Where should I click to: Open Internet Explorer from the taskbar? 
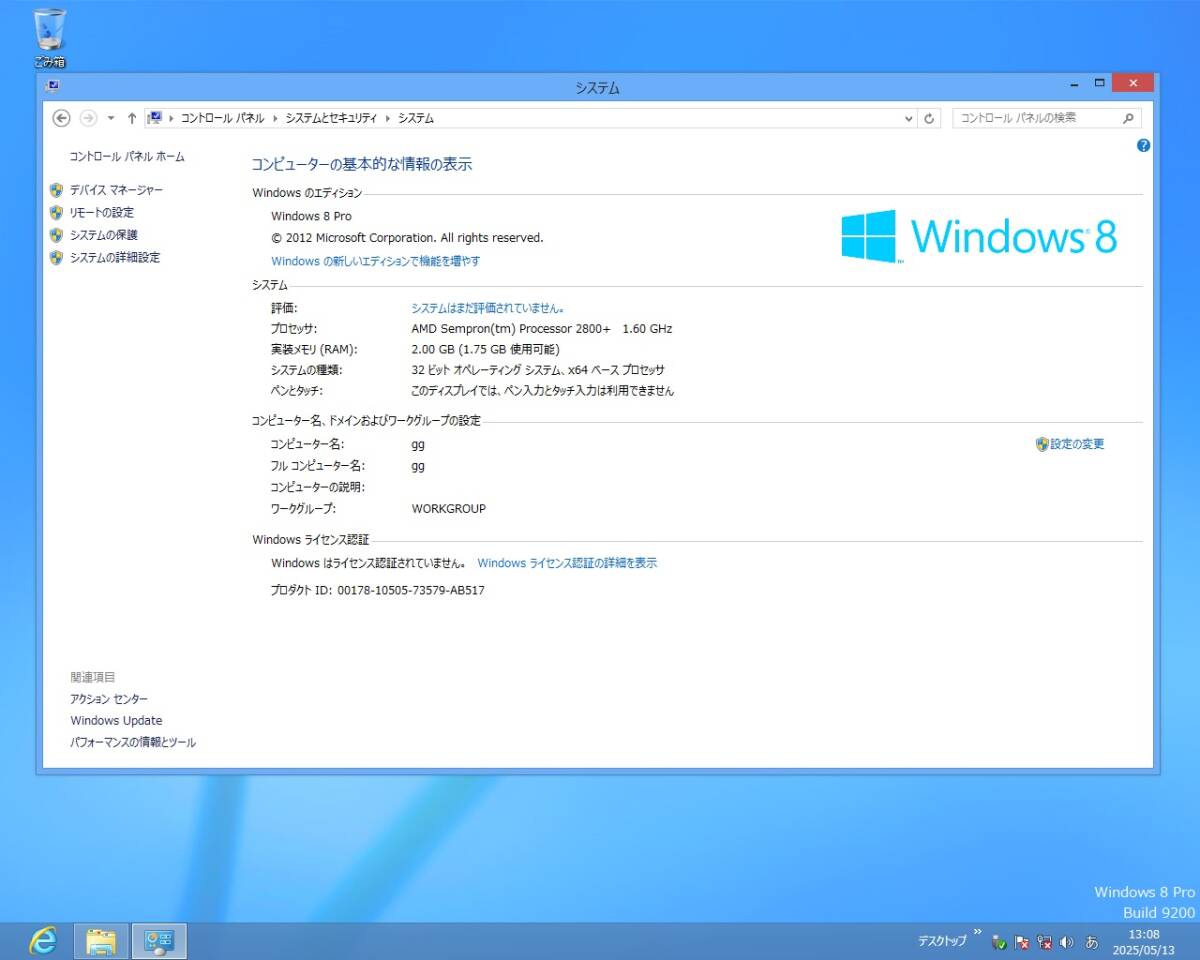(x=43, y=941)
